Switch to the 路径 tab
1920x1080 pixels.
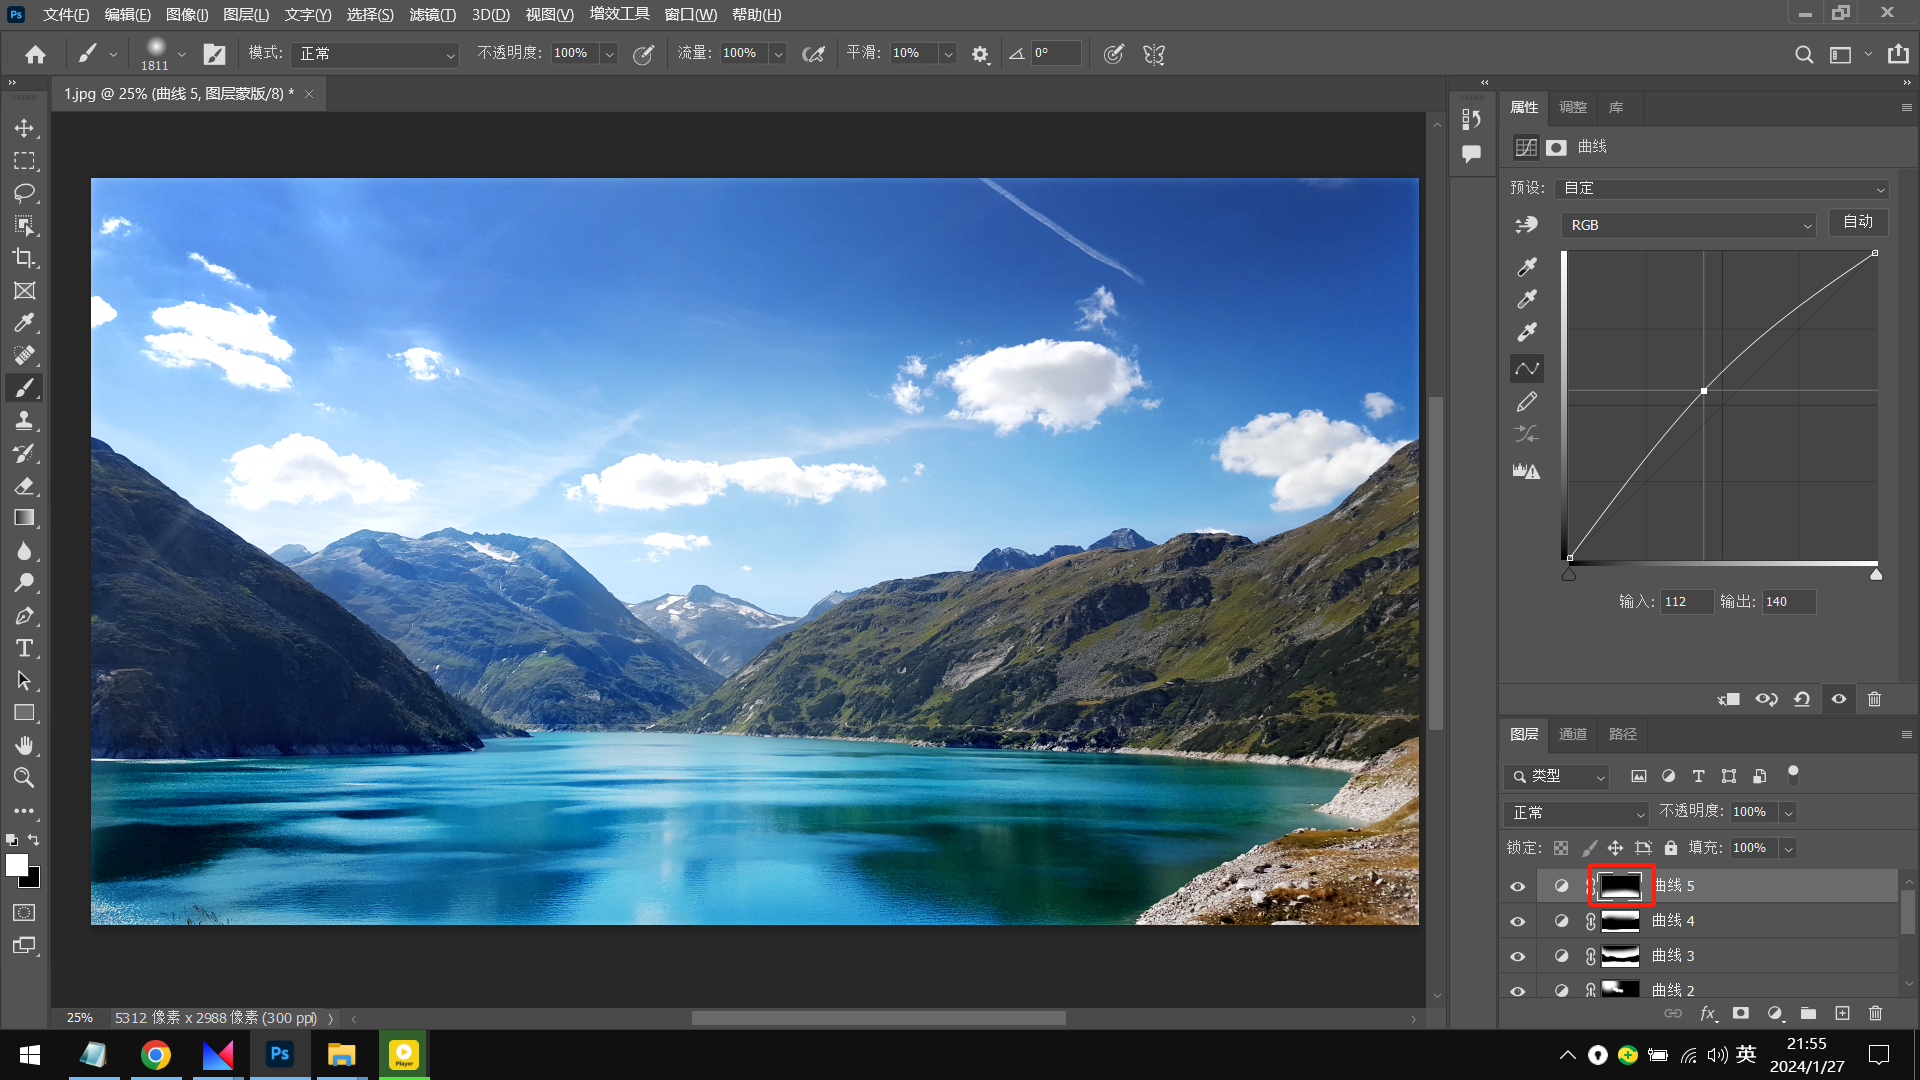1623,734
